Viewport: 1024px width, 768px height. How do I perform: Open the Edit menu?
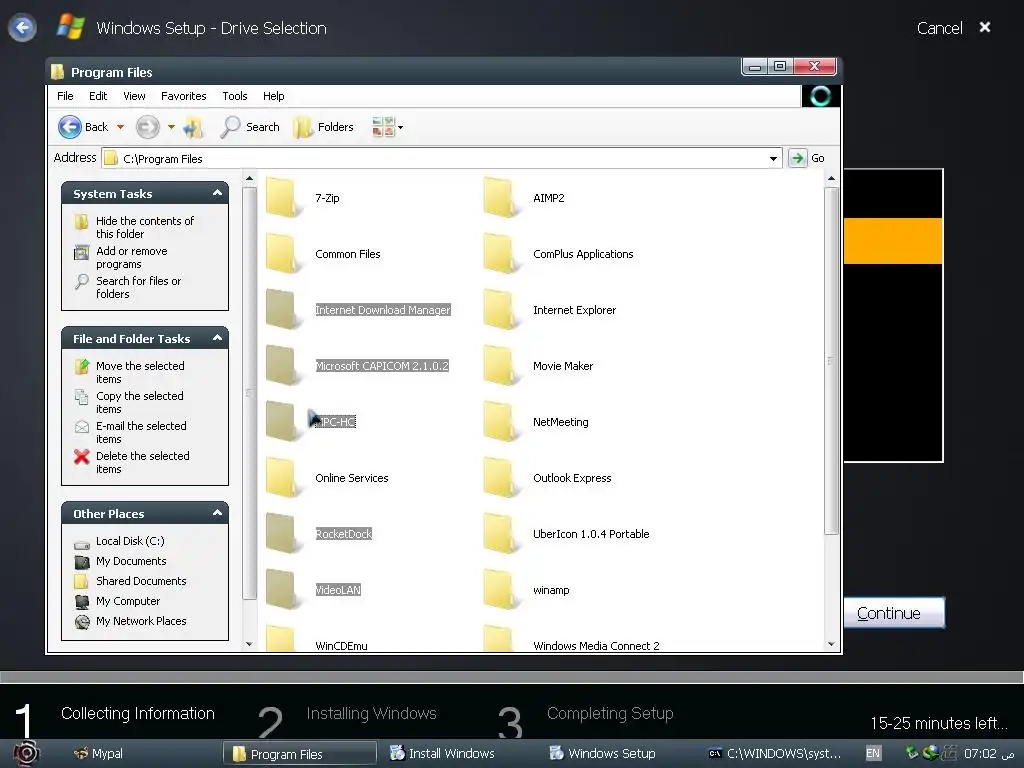pos(98,96)
